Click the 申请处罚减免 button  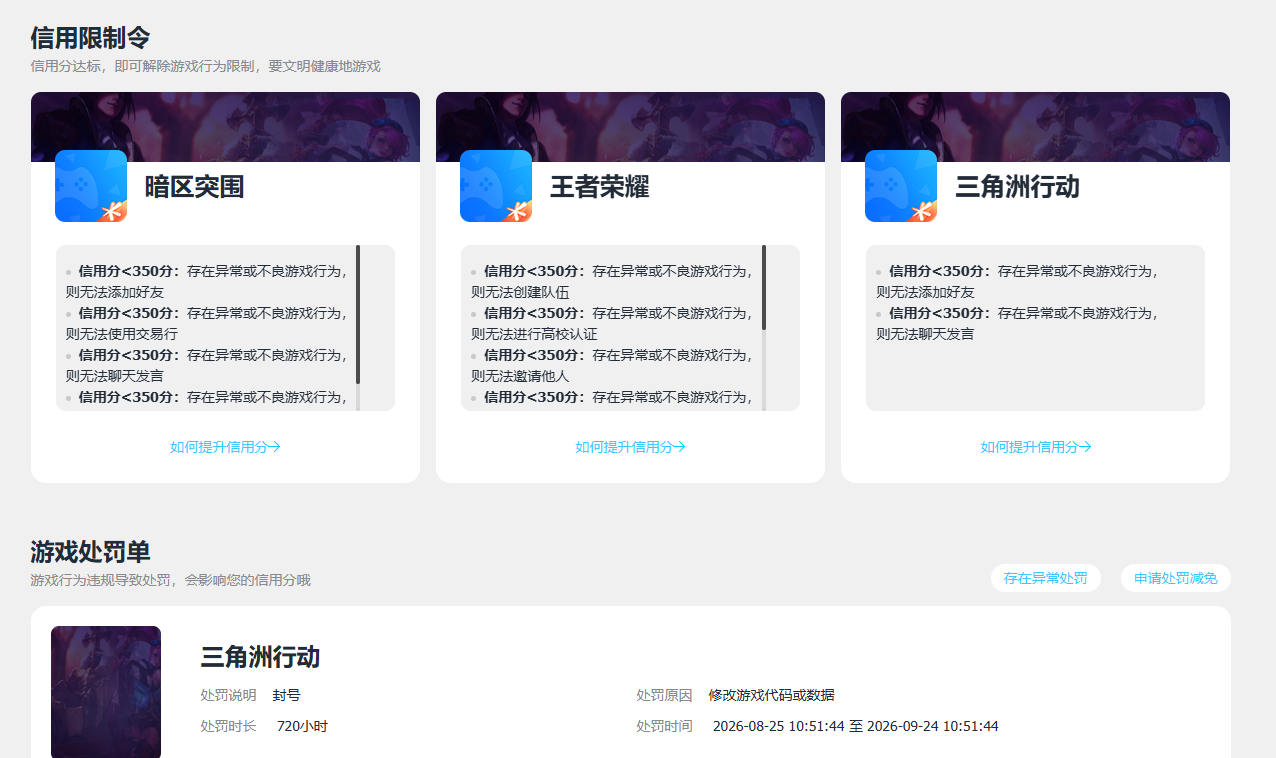point(1176,578)
